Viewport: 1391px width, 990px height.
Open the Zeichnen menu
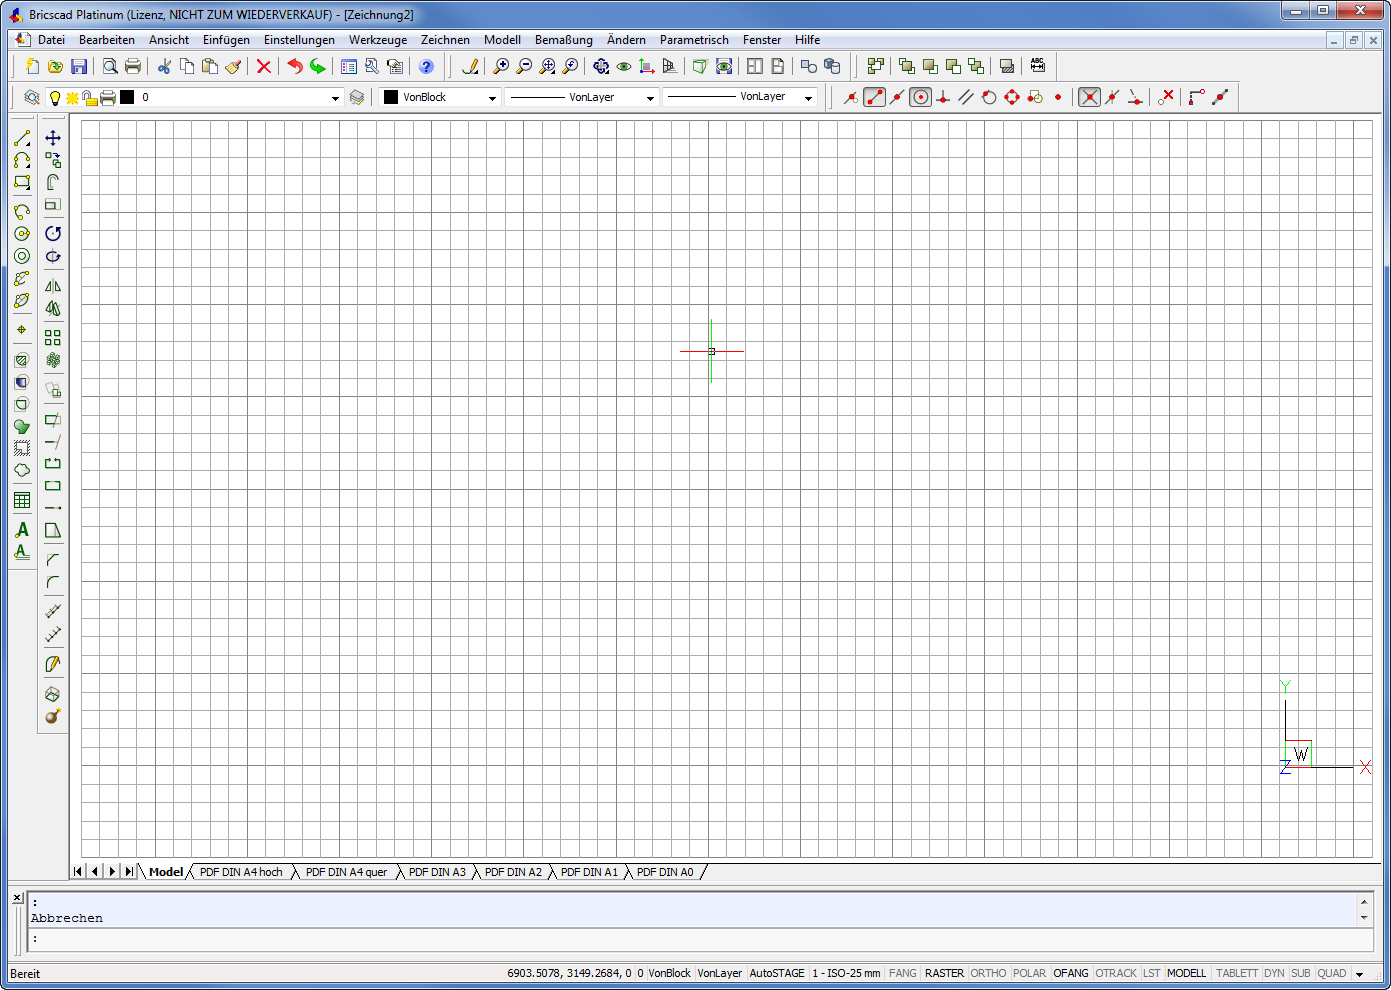(445, 40)
